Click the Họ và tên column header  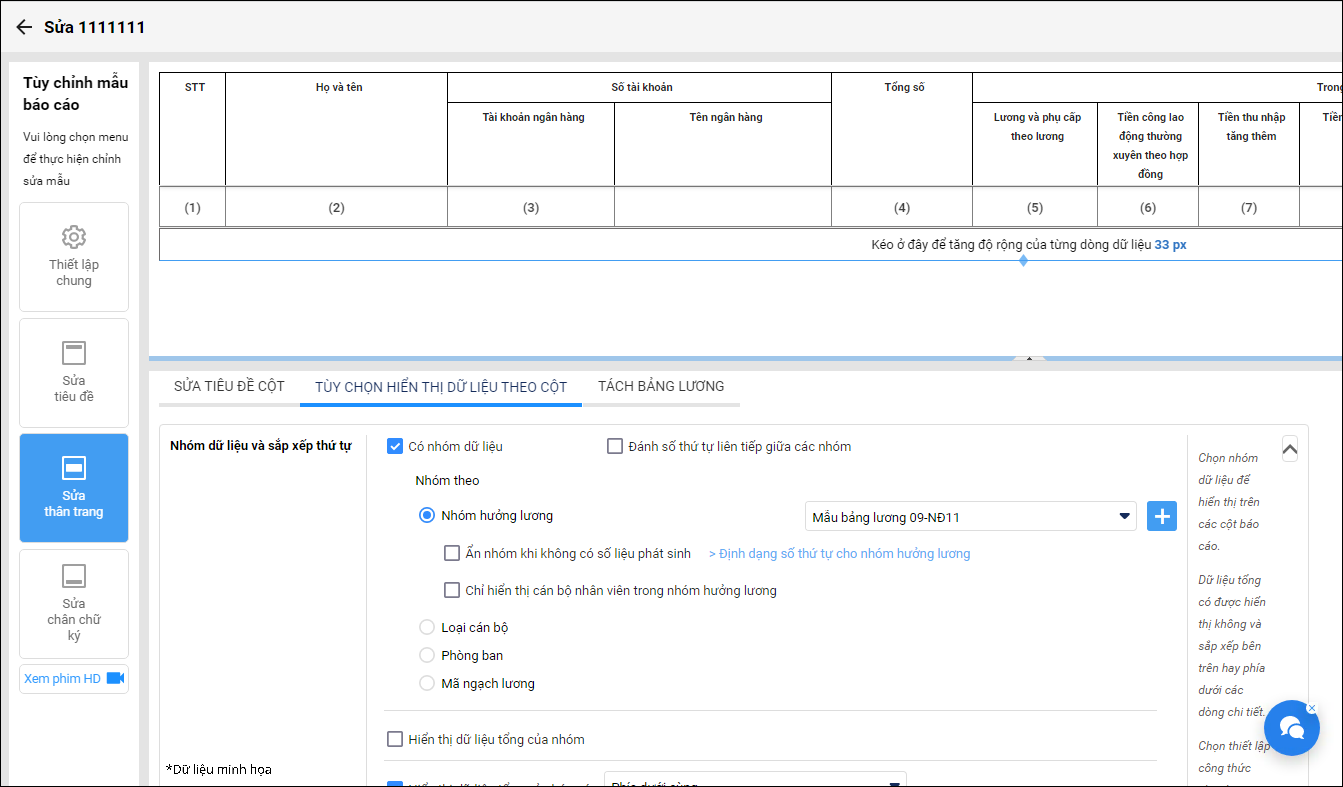click(x=336, y=129)
